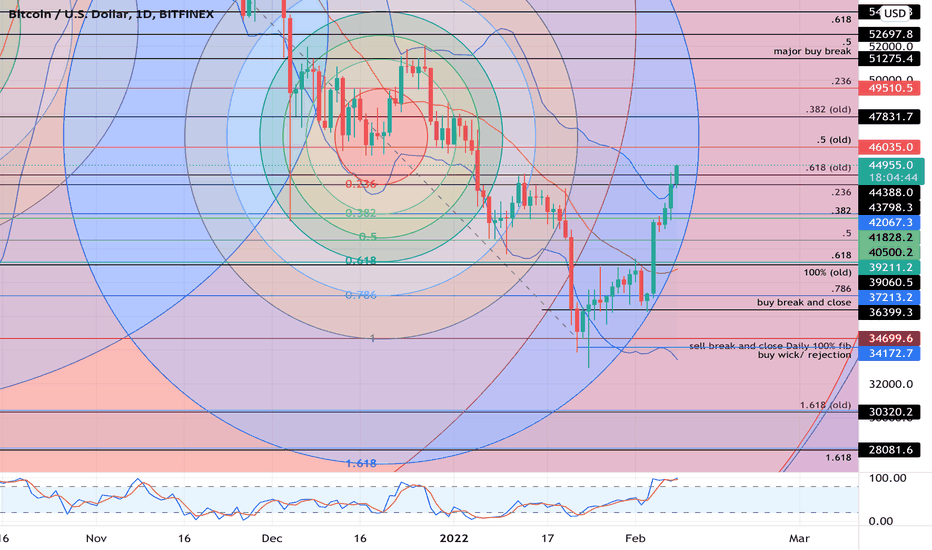Select the 30320.2 price label

click(890, 411)
